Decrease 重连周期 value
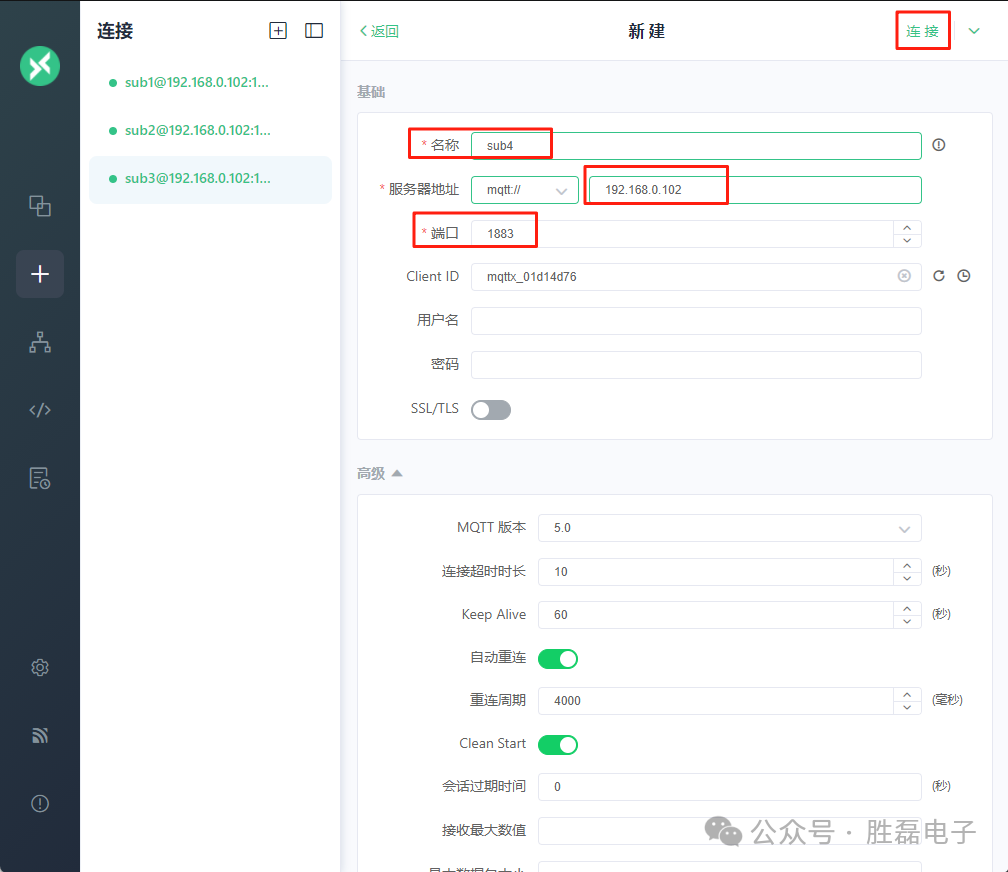 point(907,707)
